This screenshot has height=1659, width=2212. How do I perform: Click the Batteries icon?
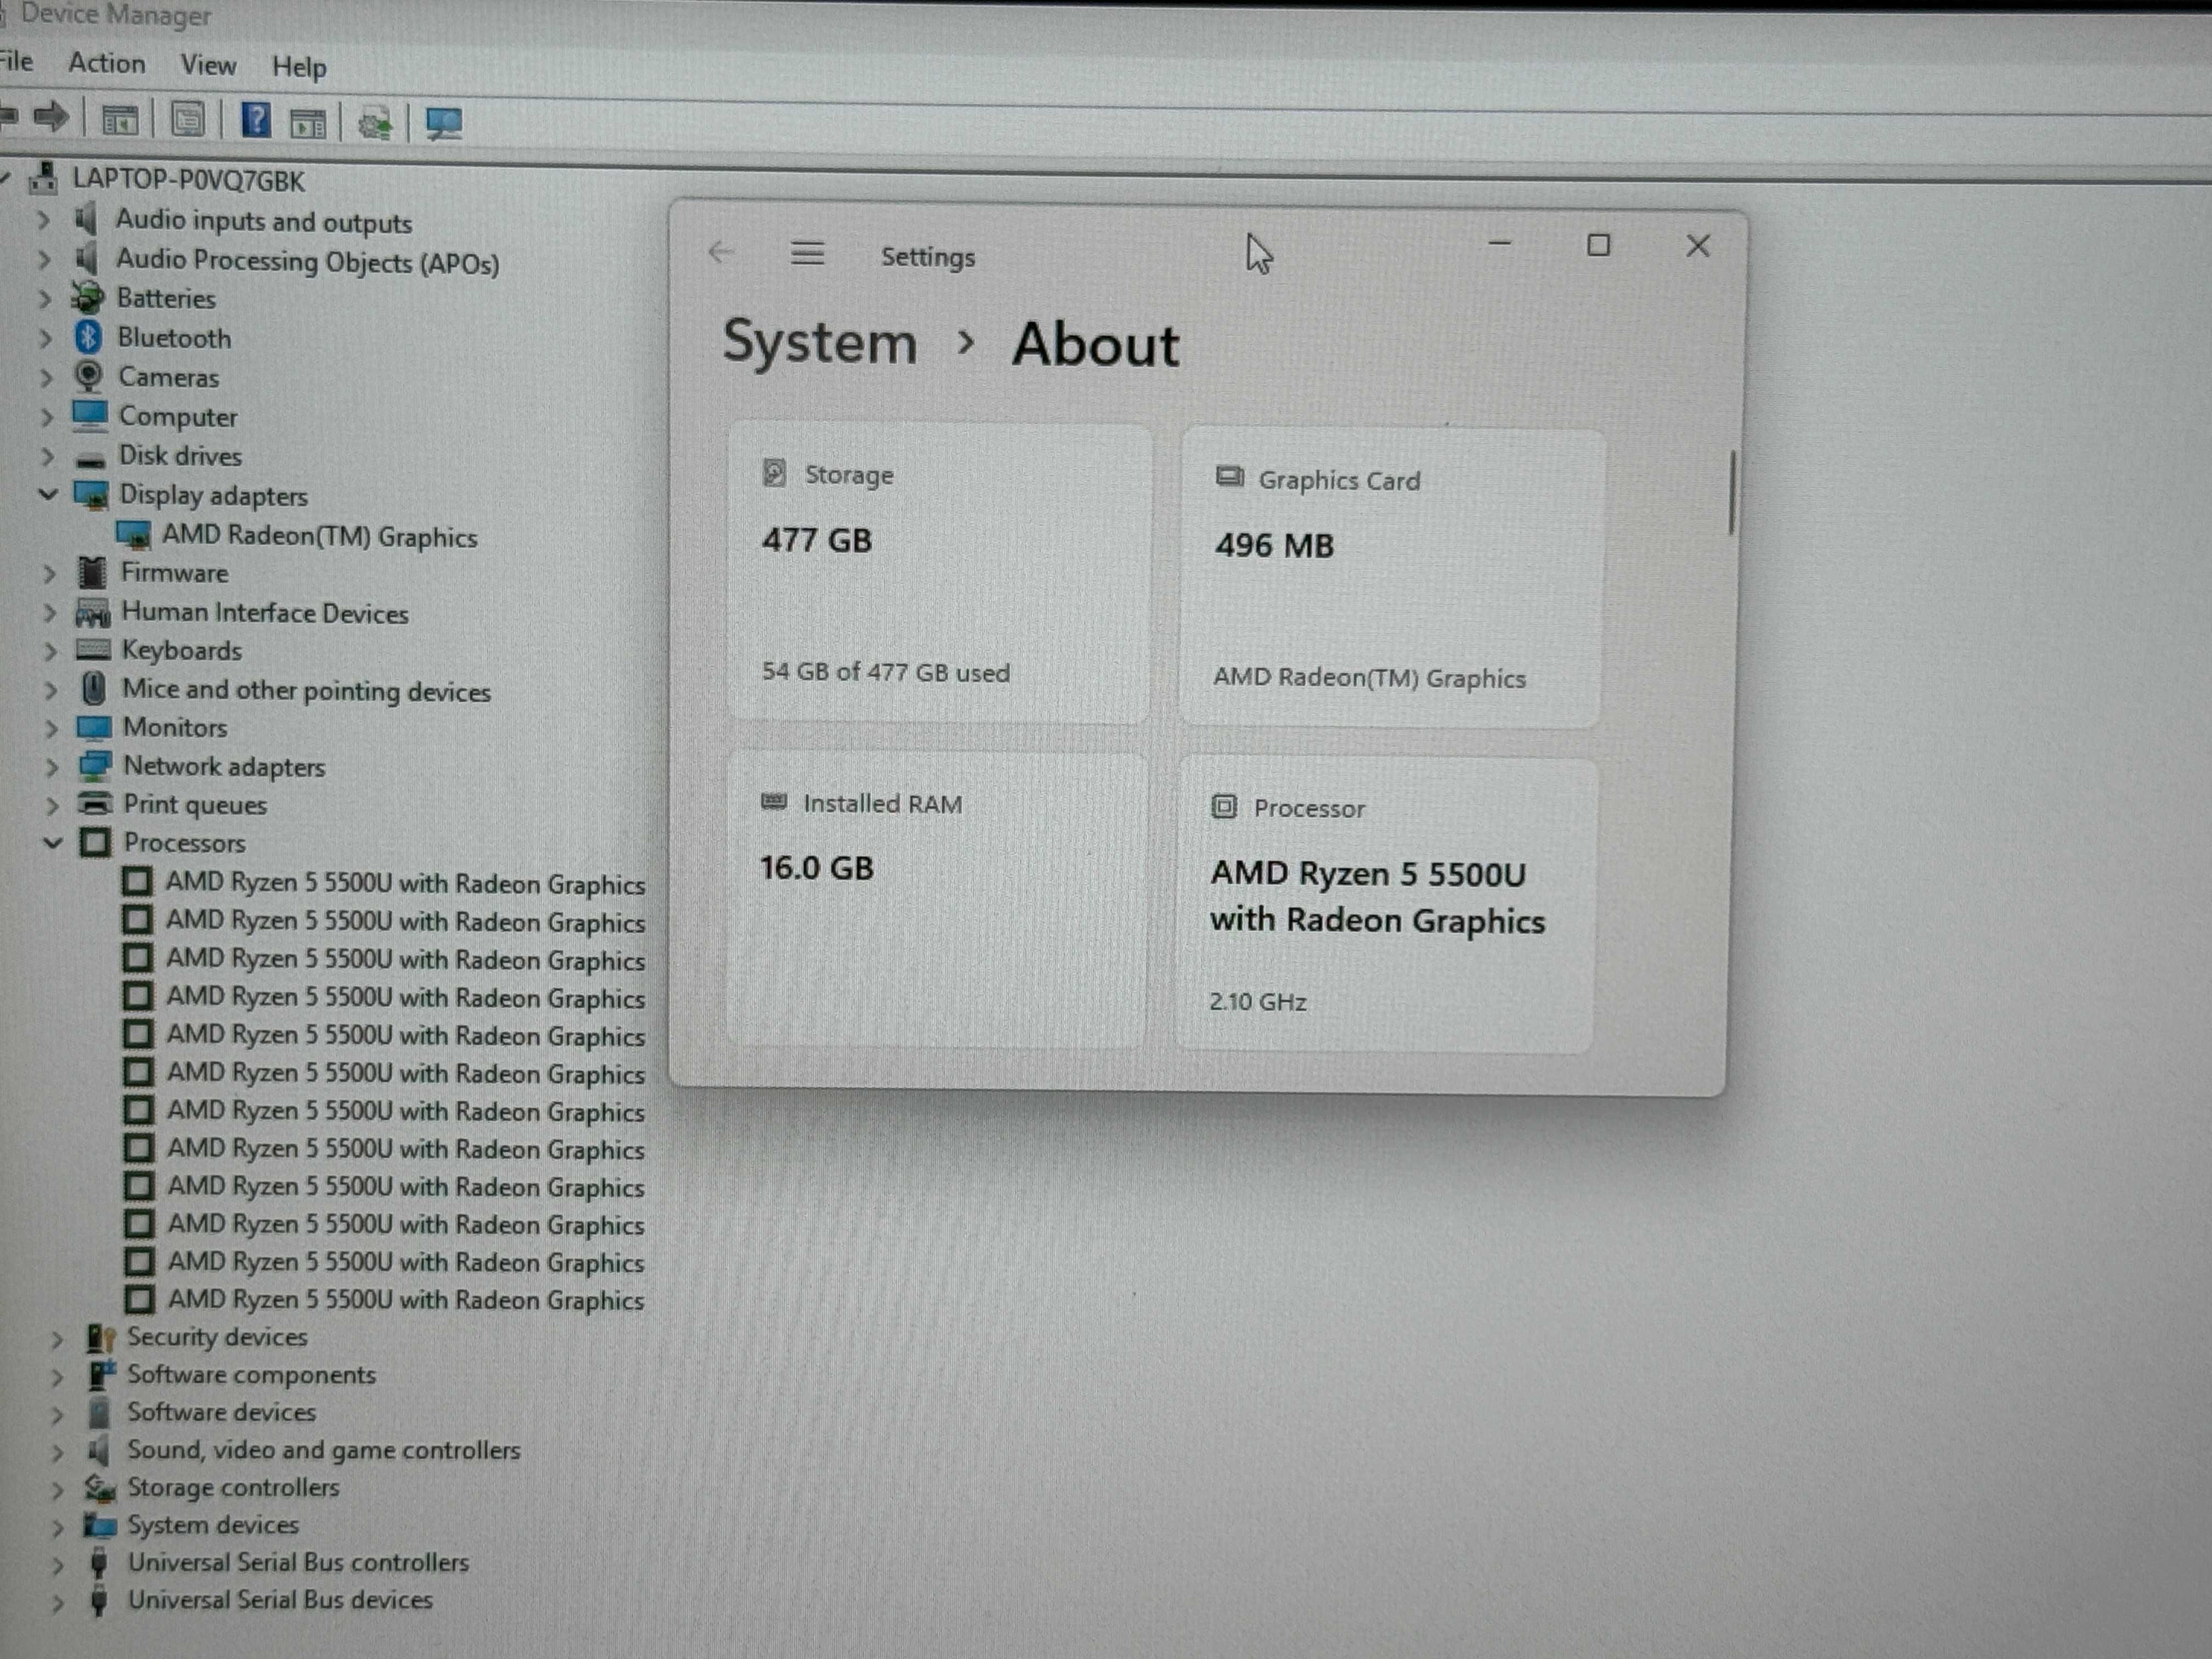(x=87, y=297)
